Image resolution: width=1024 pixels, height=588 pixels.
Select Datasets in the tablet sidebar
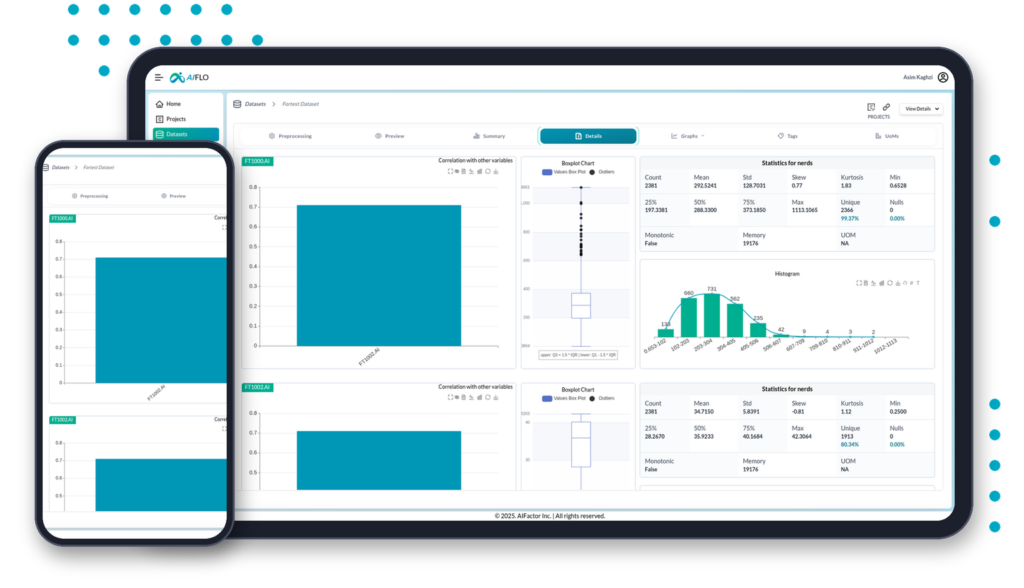pos(186,134)
